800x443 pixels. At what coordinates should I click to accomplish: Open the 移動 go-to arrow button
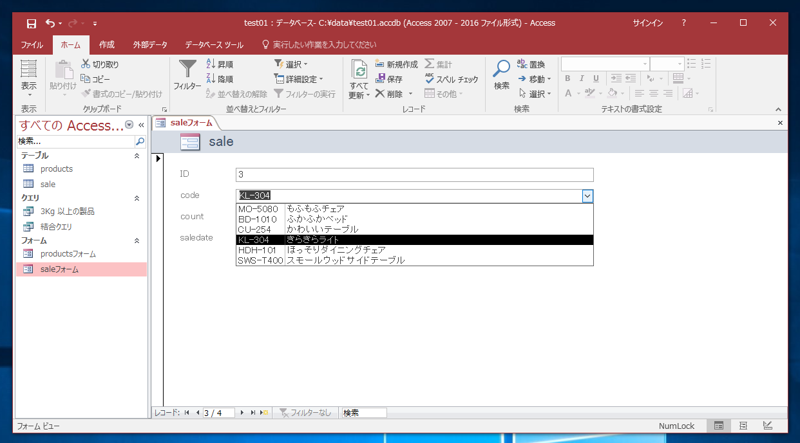[534, 79]
